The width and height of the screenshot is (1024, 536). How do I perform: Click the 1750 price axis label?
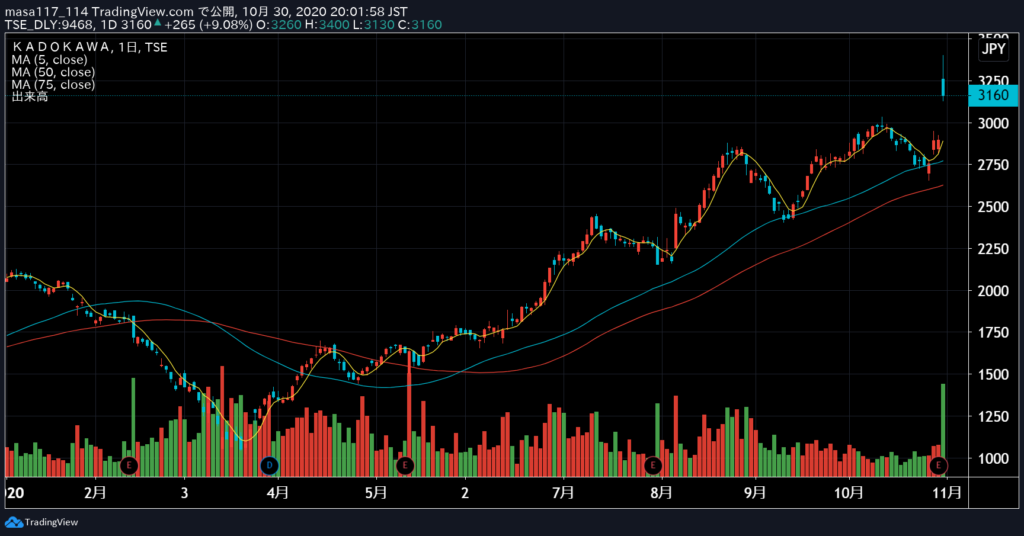click(x=993, y=332)
